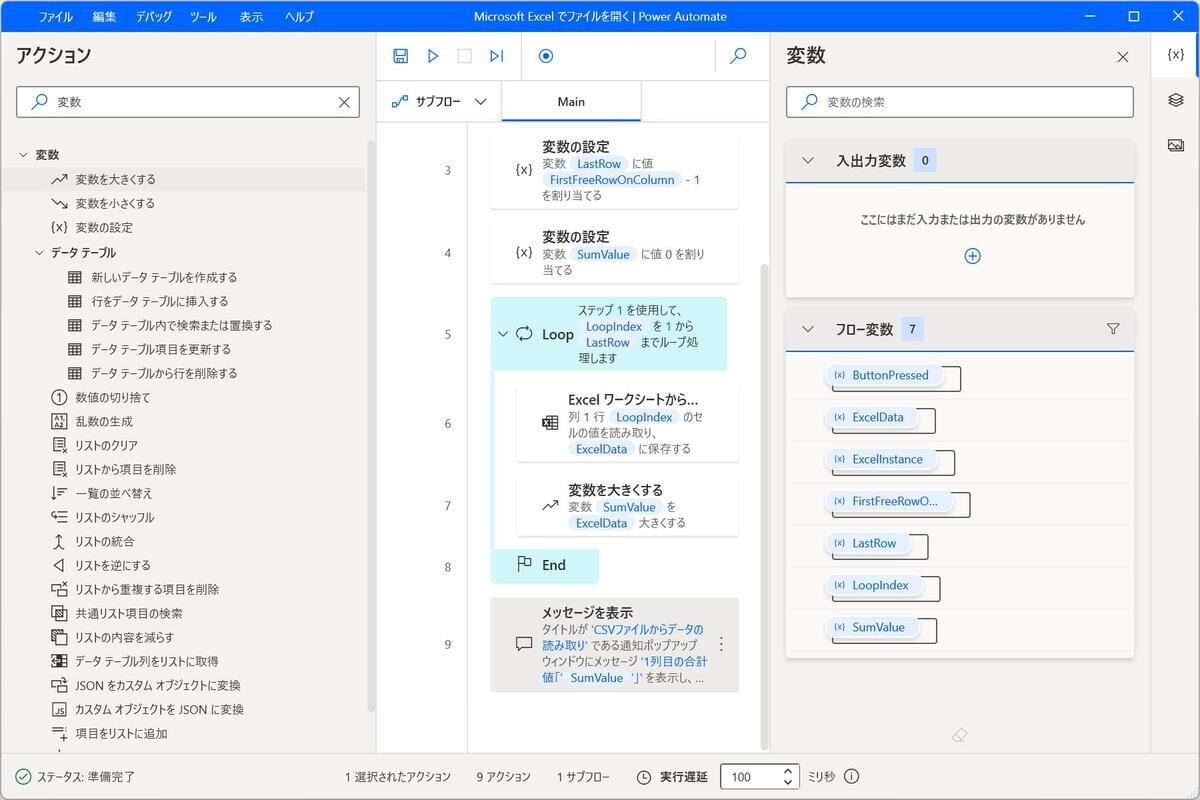
Task: Select SumValue flow variable in panel
Action: [x=870, y=627]
